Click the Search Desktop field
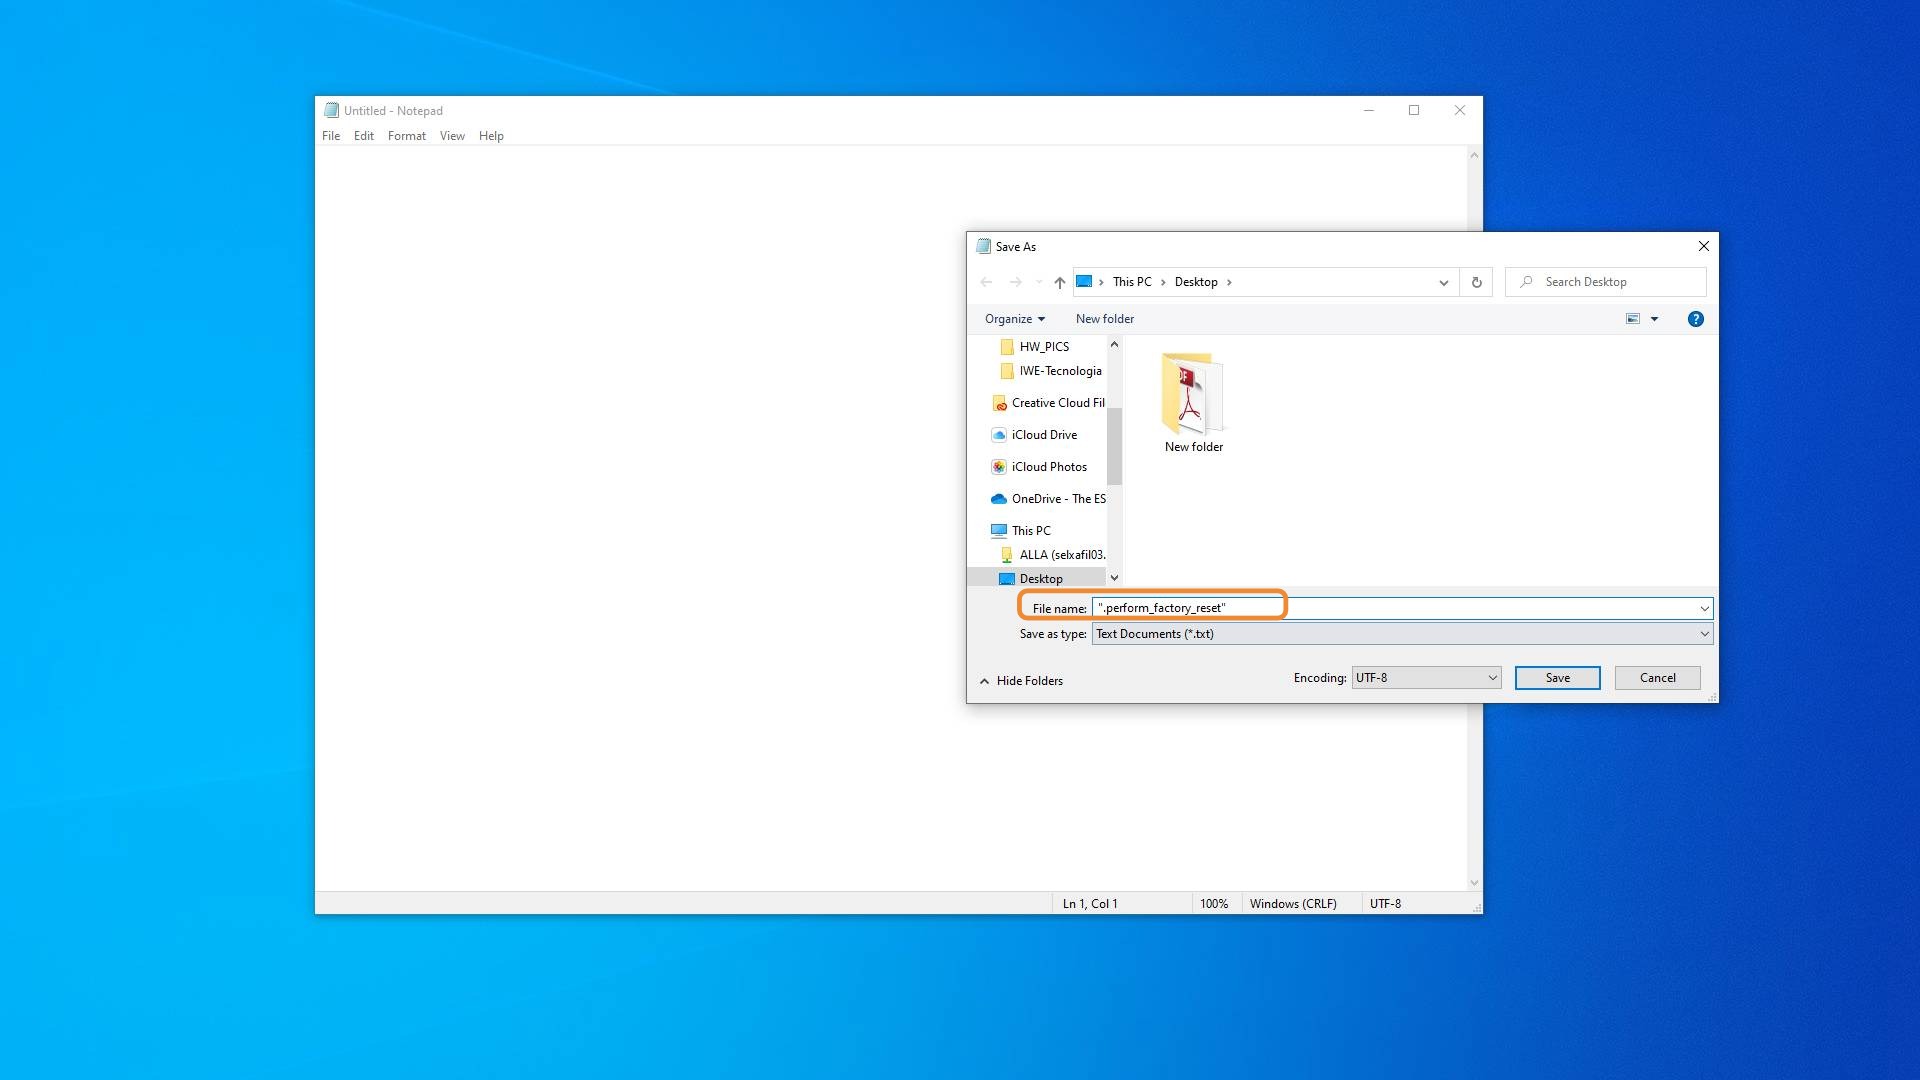The width and height of the screenshot is (1920, 1080). pyautogui.click(x=1606, y=282)
